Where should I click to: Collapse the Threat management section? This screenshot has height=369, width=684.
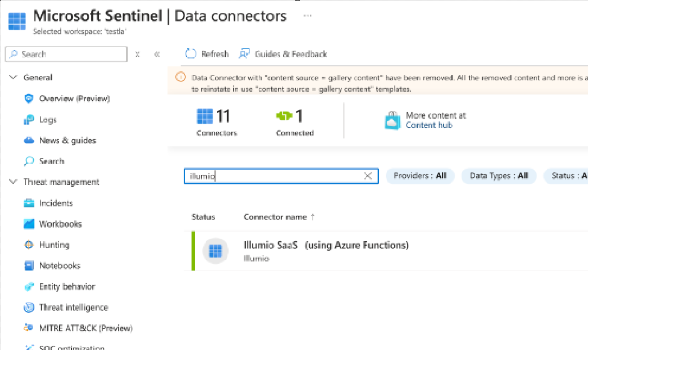click(x=13, y=181)
